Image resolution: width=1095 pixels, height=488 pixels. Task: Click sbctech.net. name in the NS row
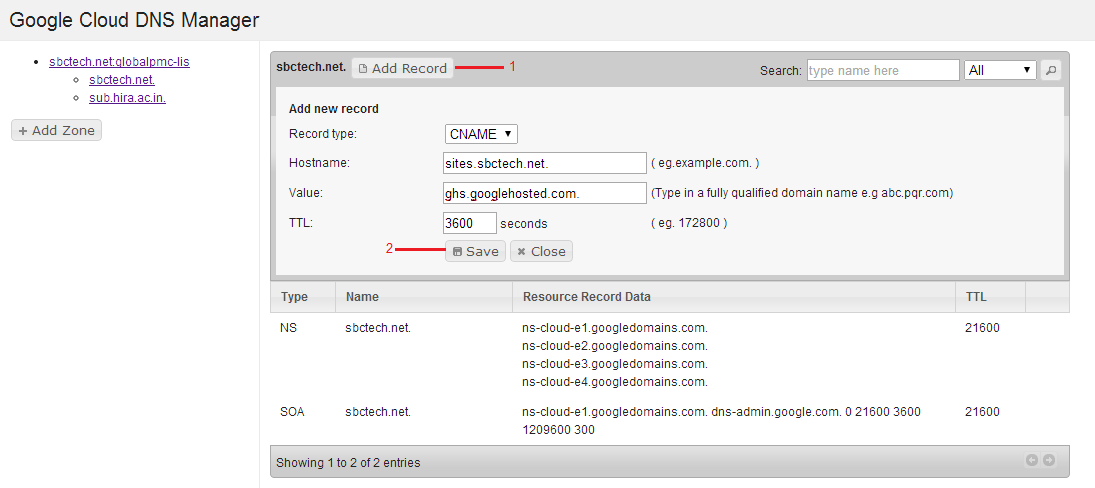[378, 327]
